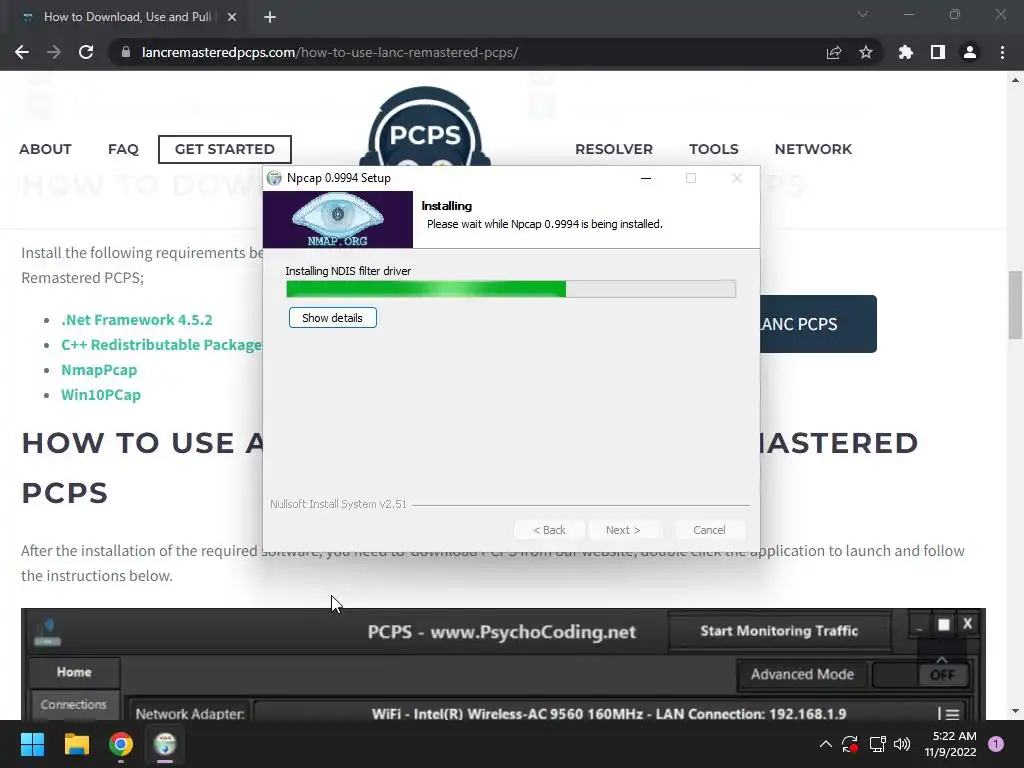Click the page vertical scrollbar thumb
The width and height of the screenshot is (1024, 768).
[x=1015, y=305]
